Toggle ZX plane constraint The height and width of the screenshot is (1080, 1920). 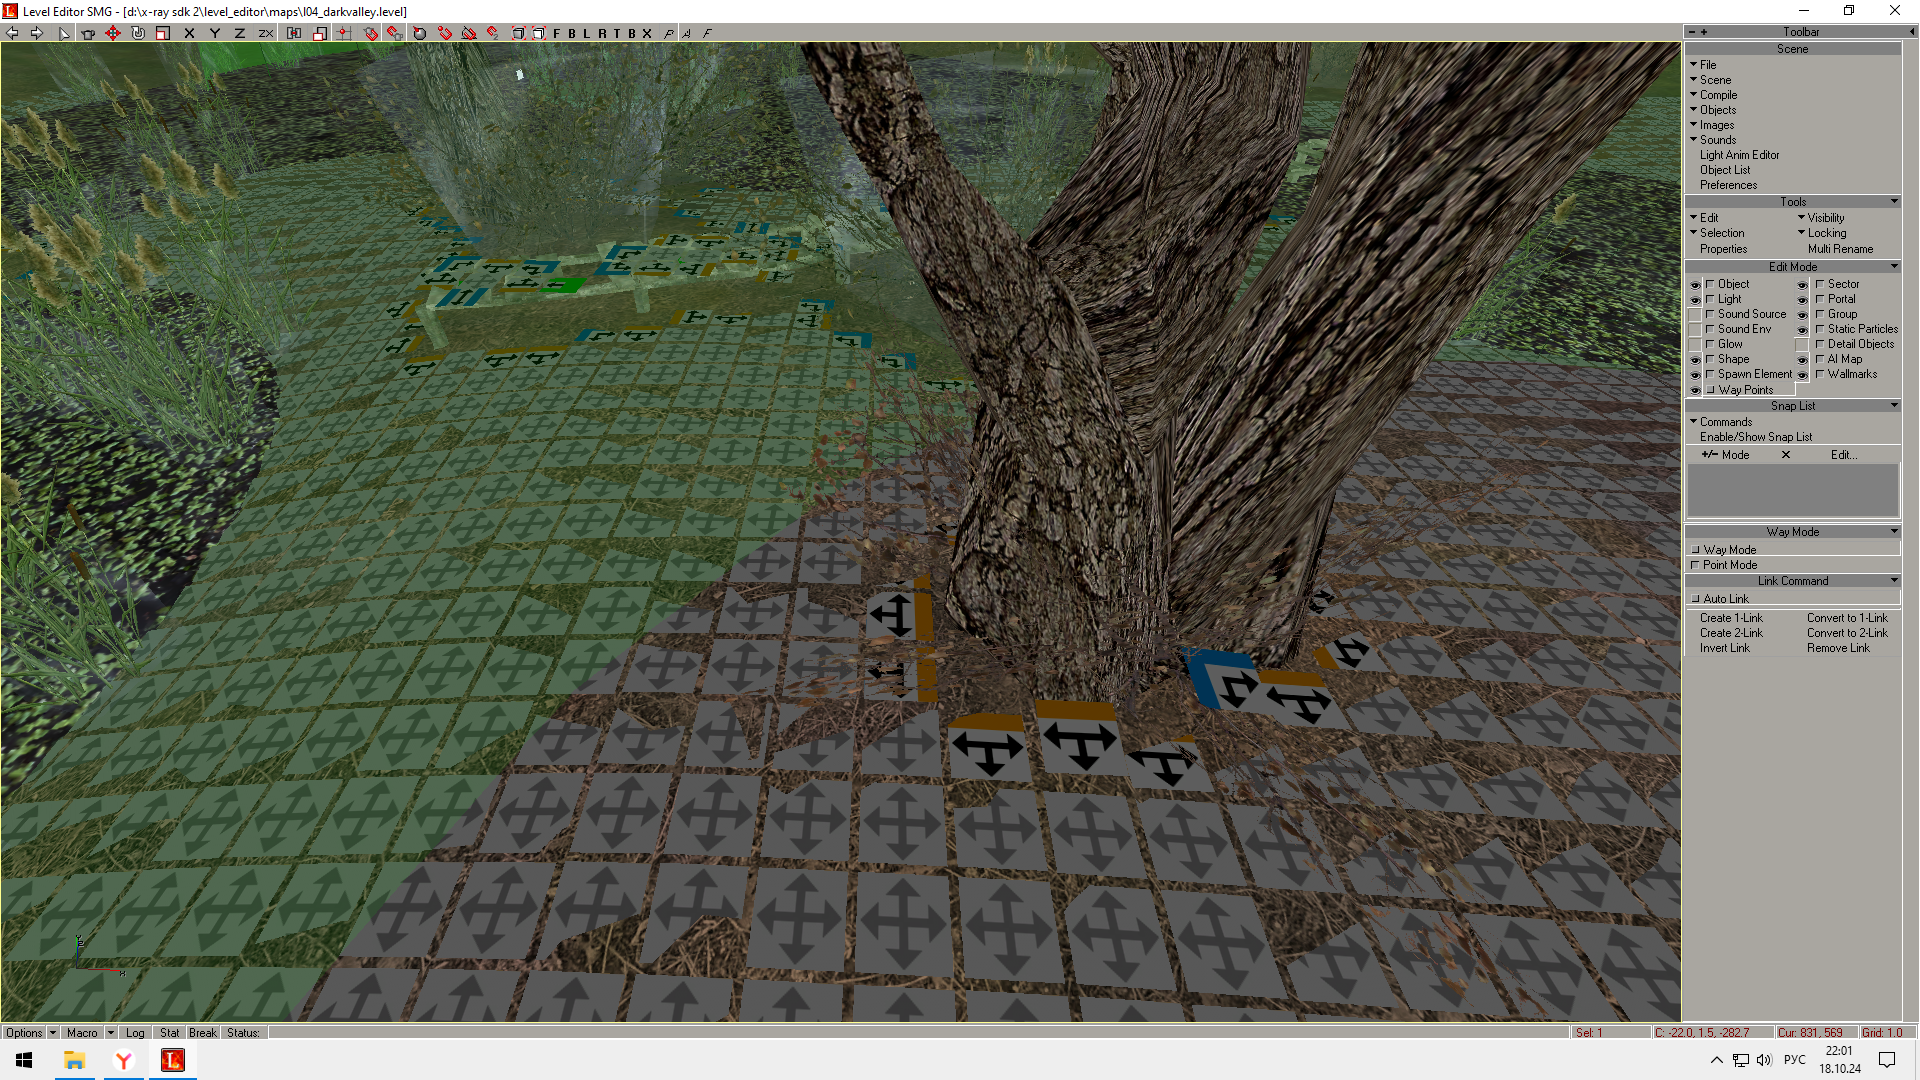pyautogui.click(x=265, y=33)
